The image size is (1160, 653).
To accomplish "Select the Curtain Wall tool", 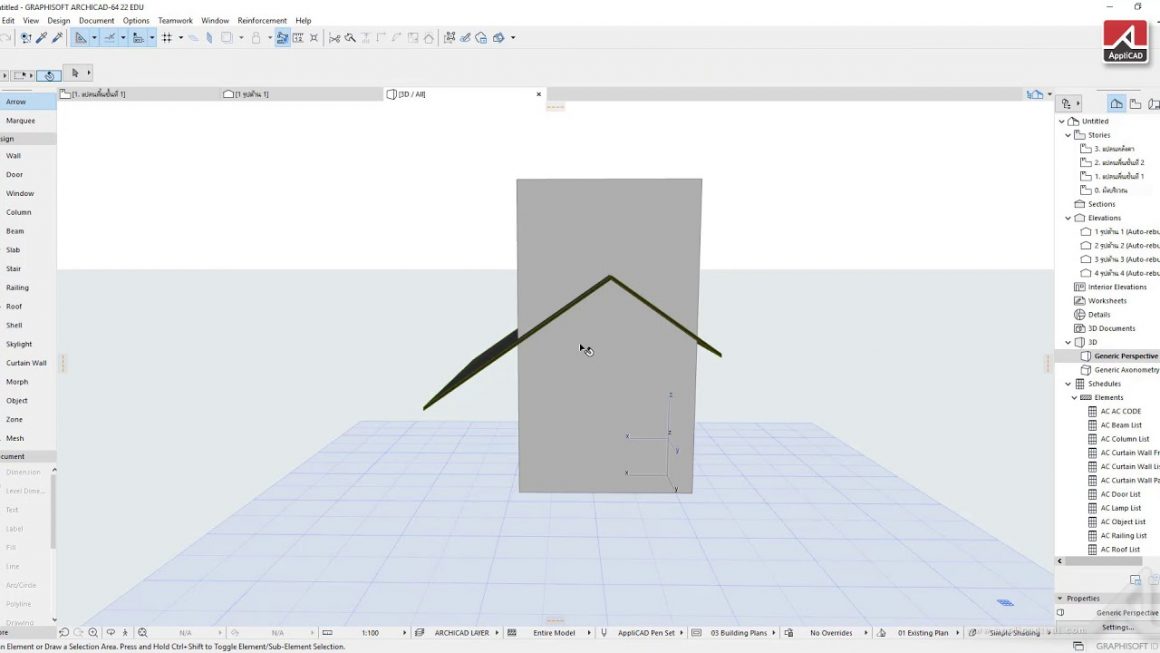I will click(26, 363).
